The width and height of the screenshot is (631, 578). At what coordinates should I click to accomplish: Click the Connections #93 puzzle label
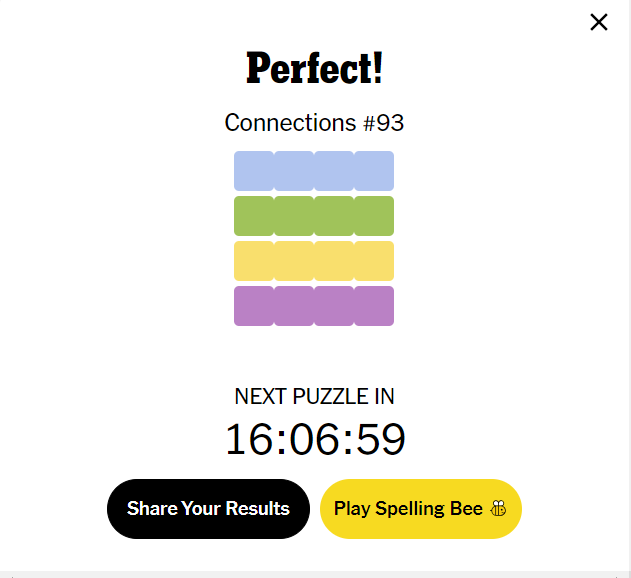(x=314, y=122)
